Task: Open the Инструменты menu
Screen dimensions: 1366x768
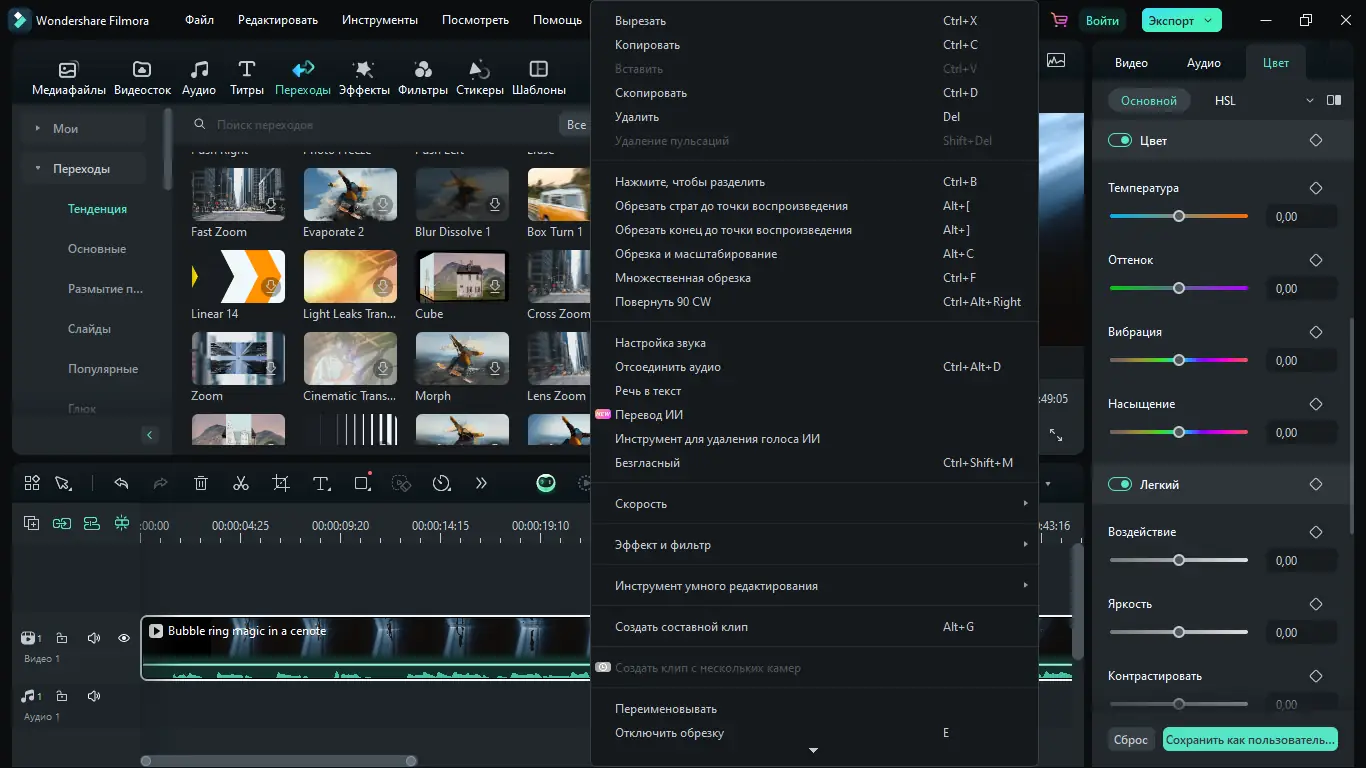Action: [380, 20]
